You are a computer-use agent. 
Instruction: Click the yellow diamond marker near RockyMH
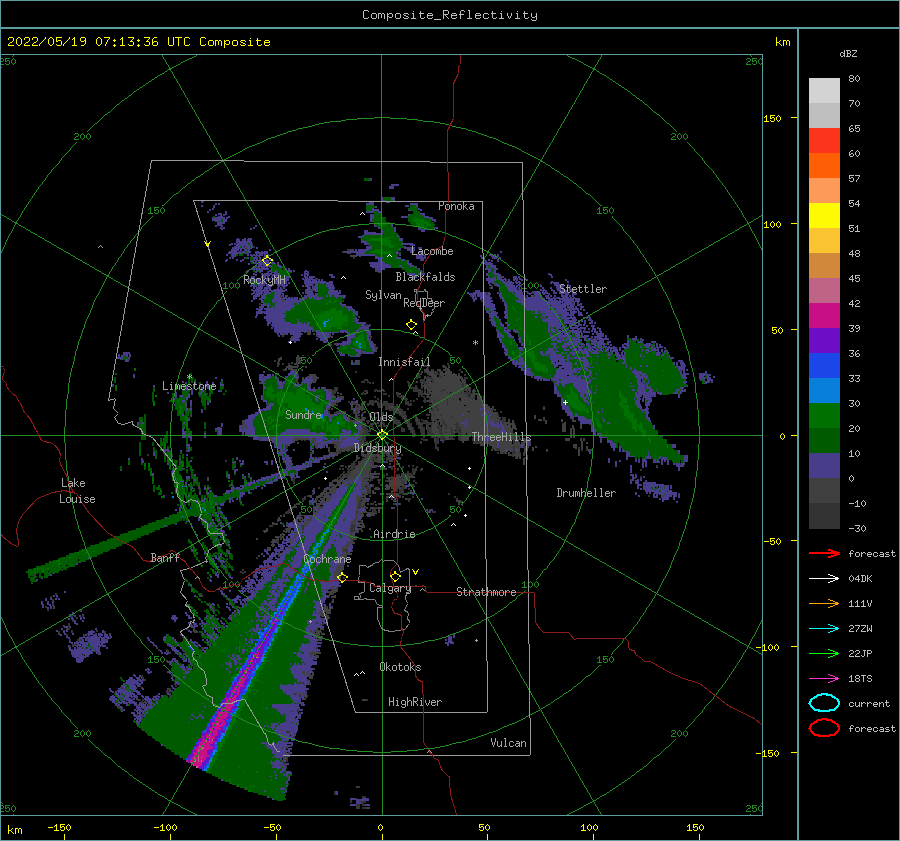[x=267, y=261]
